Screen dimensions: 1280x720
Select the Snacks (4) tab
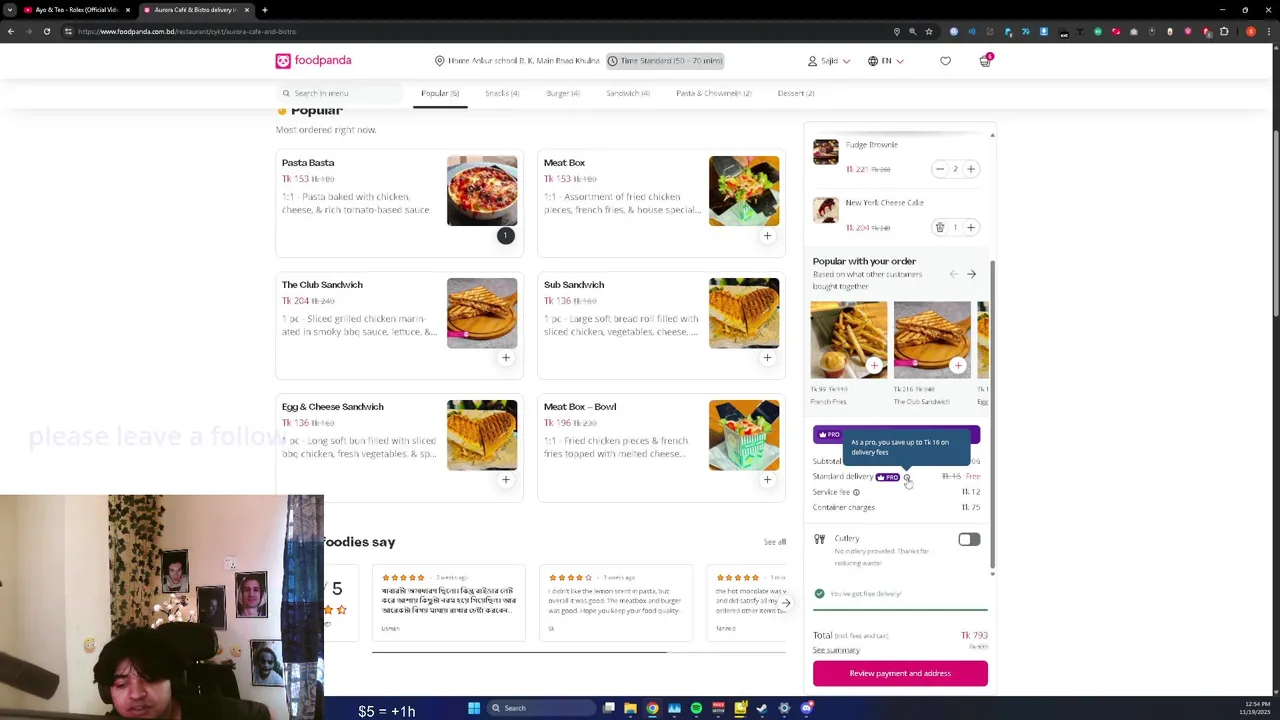click(502, 93)
